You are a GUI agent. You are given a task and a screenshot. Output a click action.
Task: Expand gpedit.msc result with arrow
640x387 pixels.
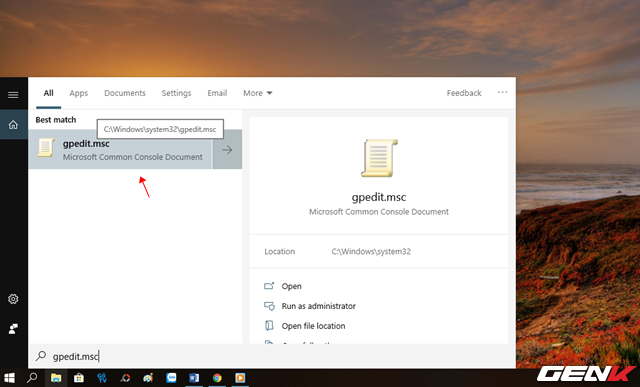point(227,150)
